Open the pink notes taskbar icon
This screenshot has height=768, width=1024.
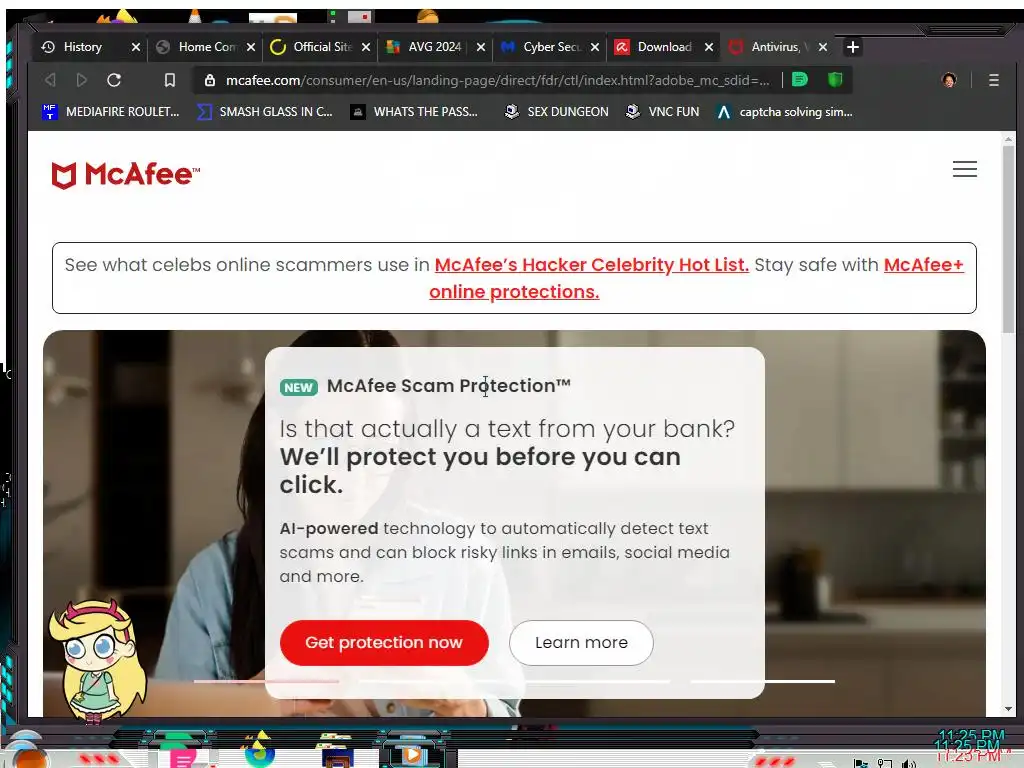coord(182,758)
